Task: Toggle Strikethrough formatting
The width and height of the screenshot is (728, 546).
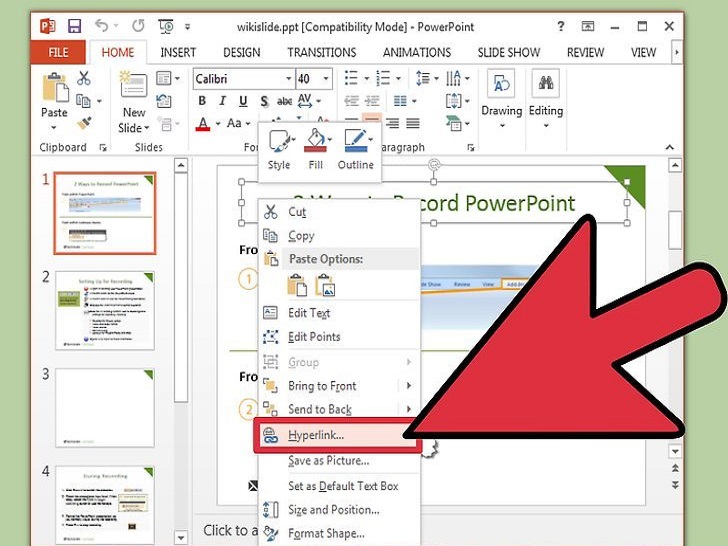Action: [x=284, y=101]
